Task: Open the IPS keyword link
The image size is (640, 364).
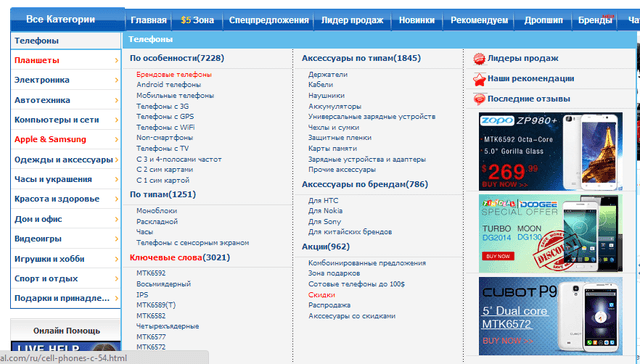Action: click(142, 295)
